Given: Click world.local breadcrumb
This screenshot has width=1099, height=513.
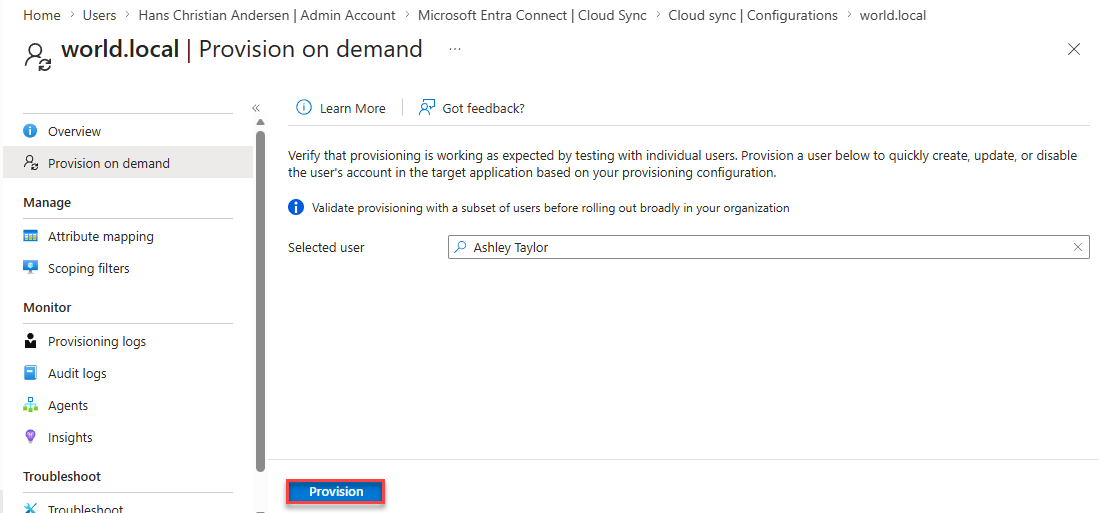Looking at the screenshot, I should tap(893, 15).
